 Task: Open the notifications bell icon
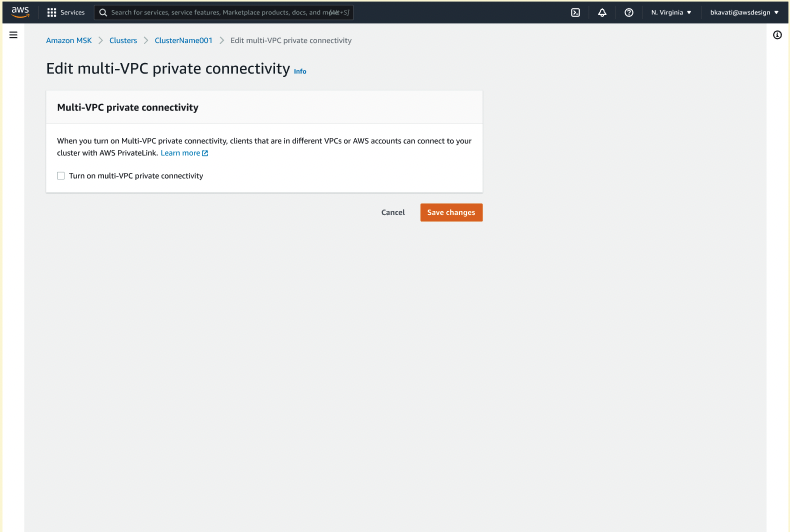[x=602, y=13]
